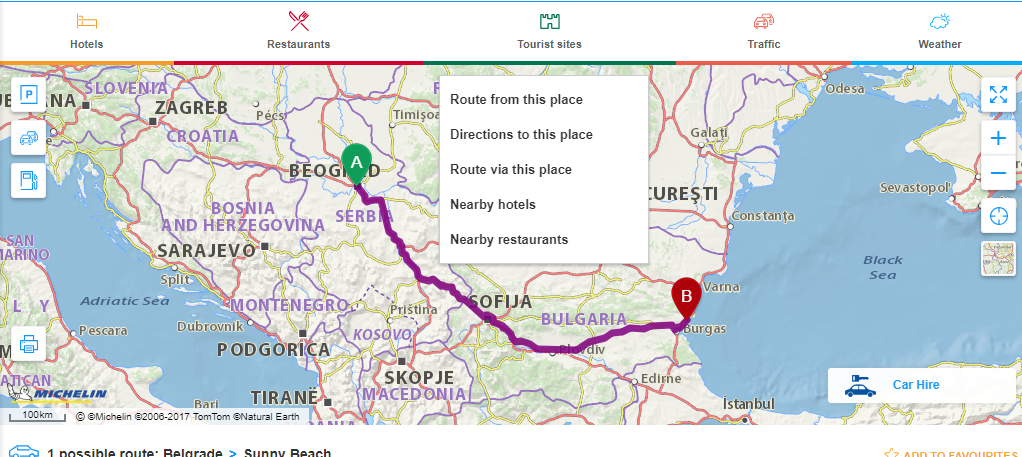This screenshot has width=1022, height=457.
Task: Click the Add to Favourites link
Action: tap(950, 454)
